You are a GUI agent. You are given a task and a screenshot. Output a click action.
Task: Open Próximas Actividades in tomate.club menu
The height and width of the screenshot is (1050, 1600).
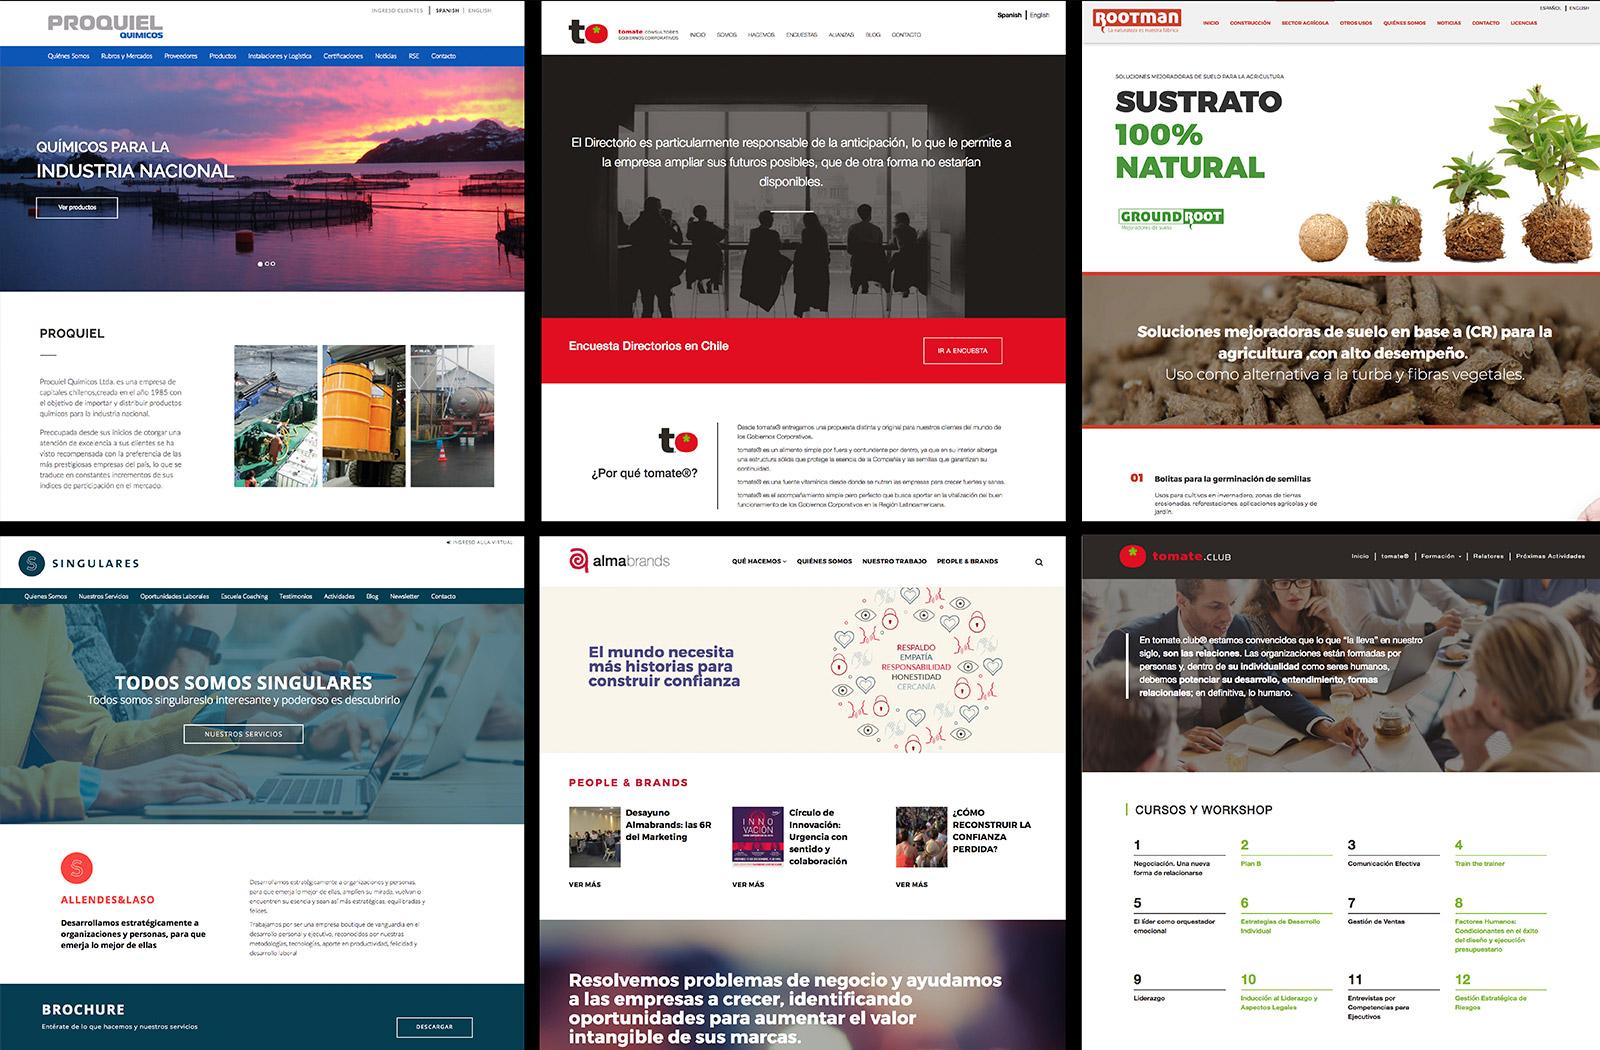pyautogui.click(x=1550, y=556)
